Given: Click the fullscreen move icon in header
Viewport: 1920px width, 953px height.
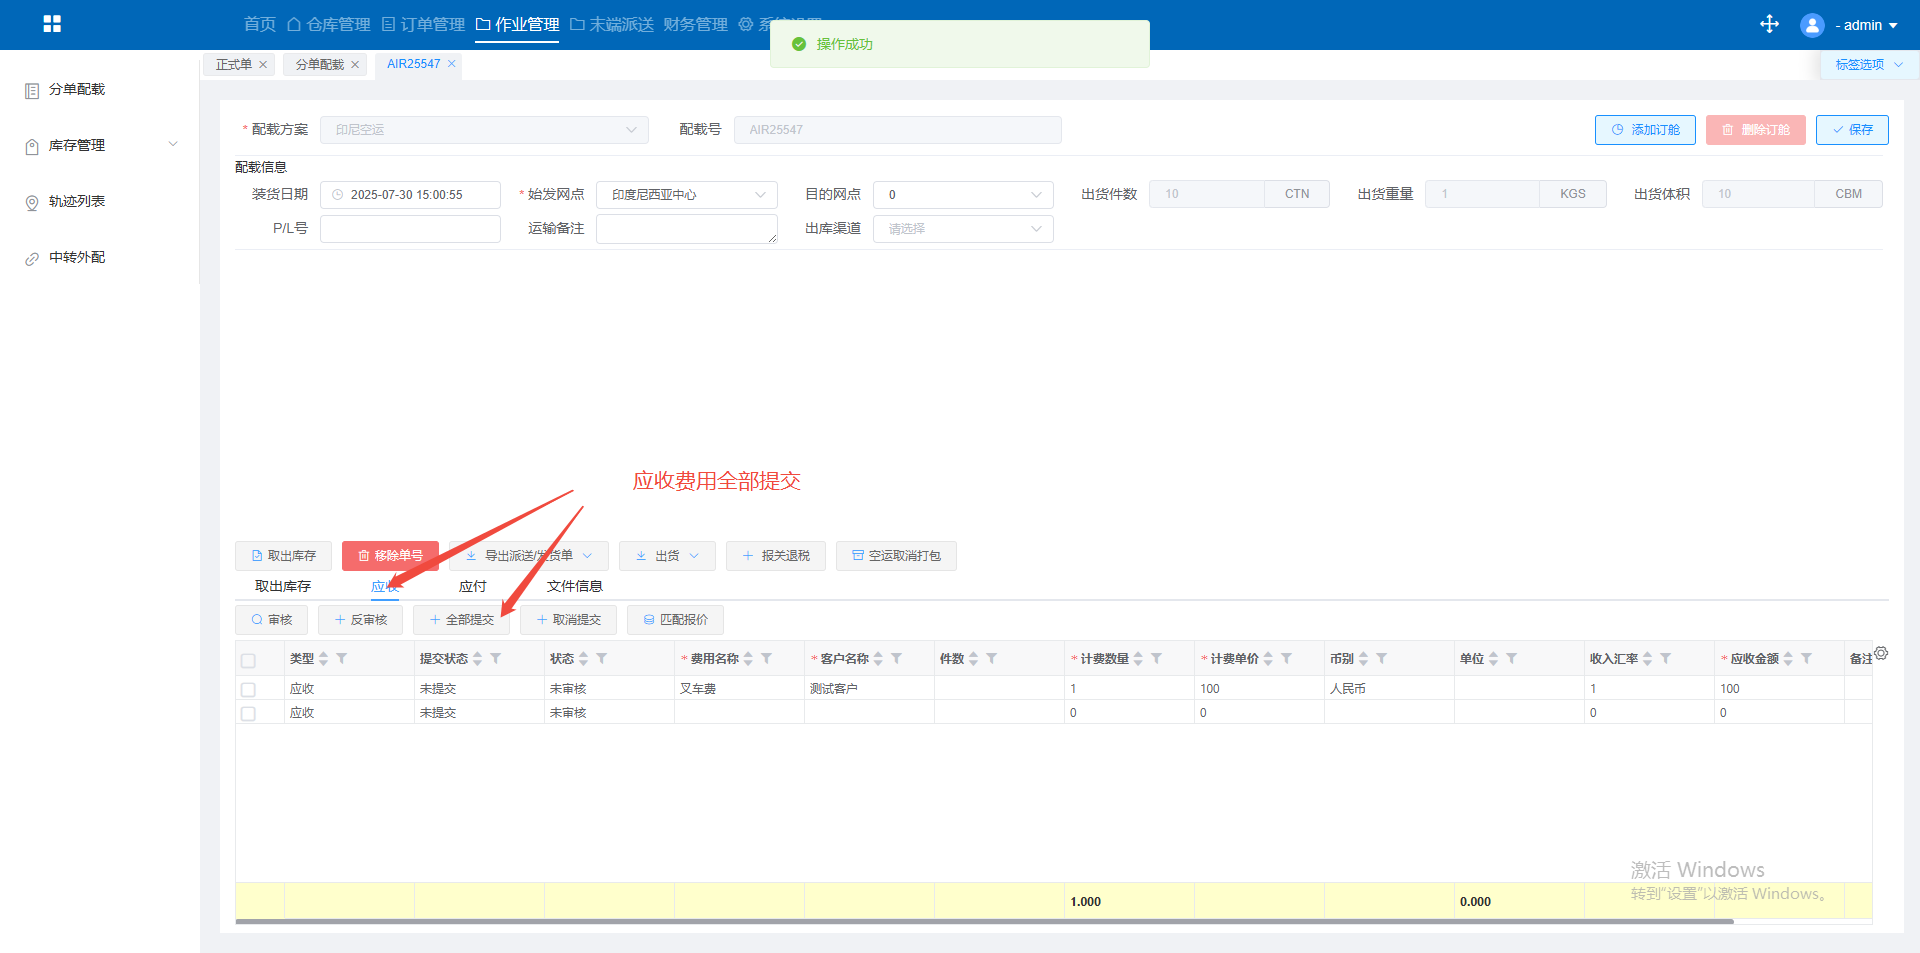Looking at the screenshot, I should click(1769, 24).
